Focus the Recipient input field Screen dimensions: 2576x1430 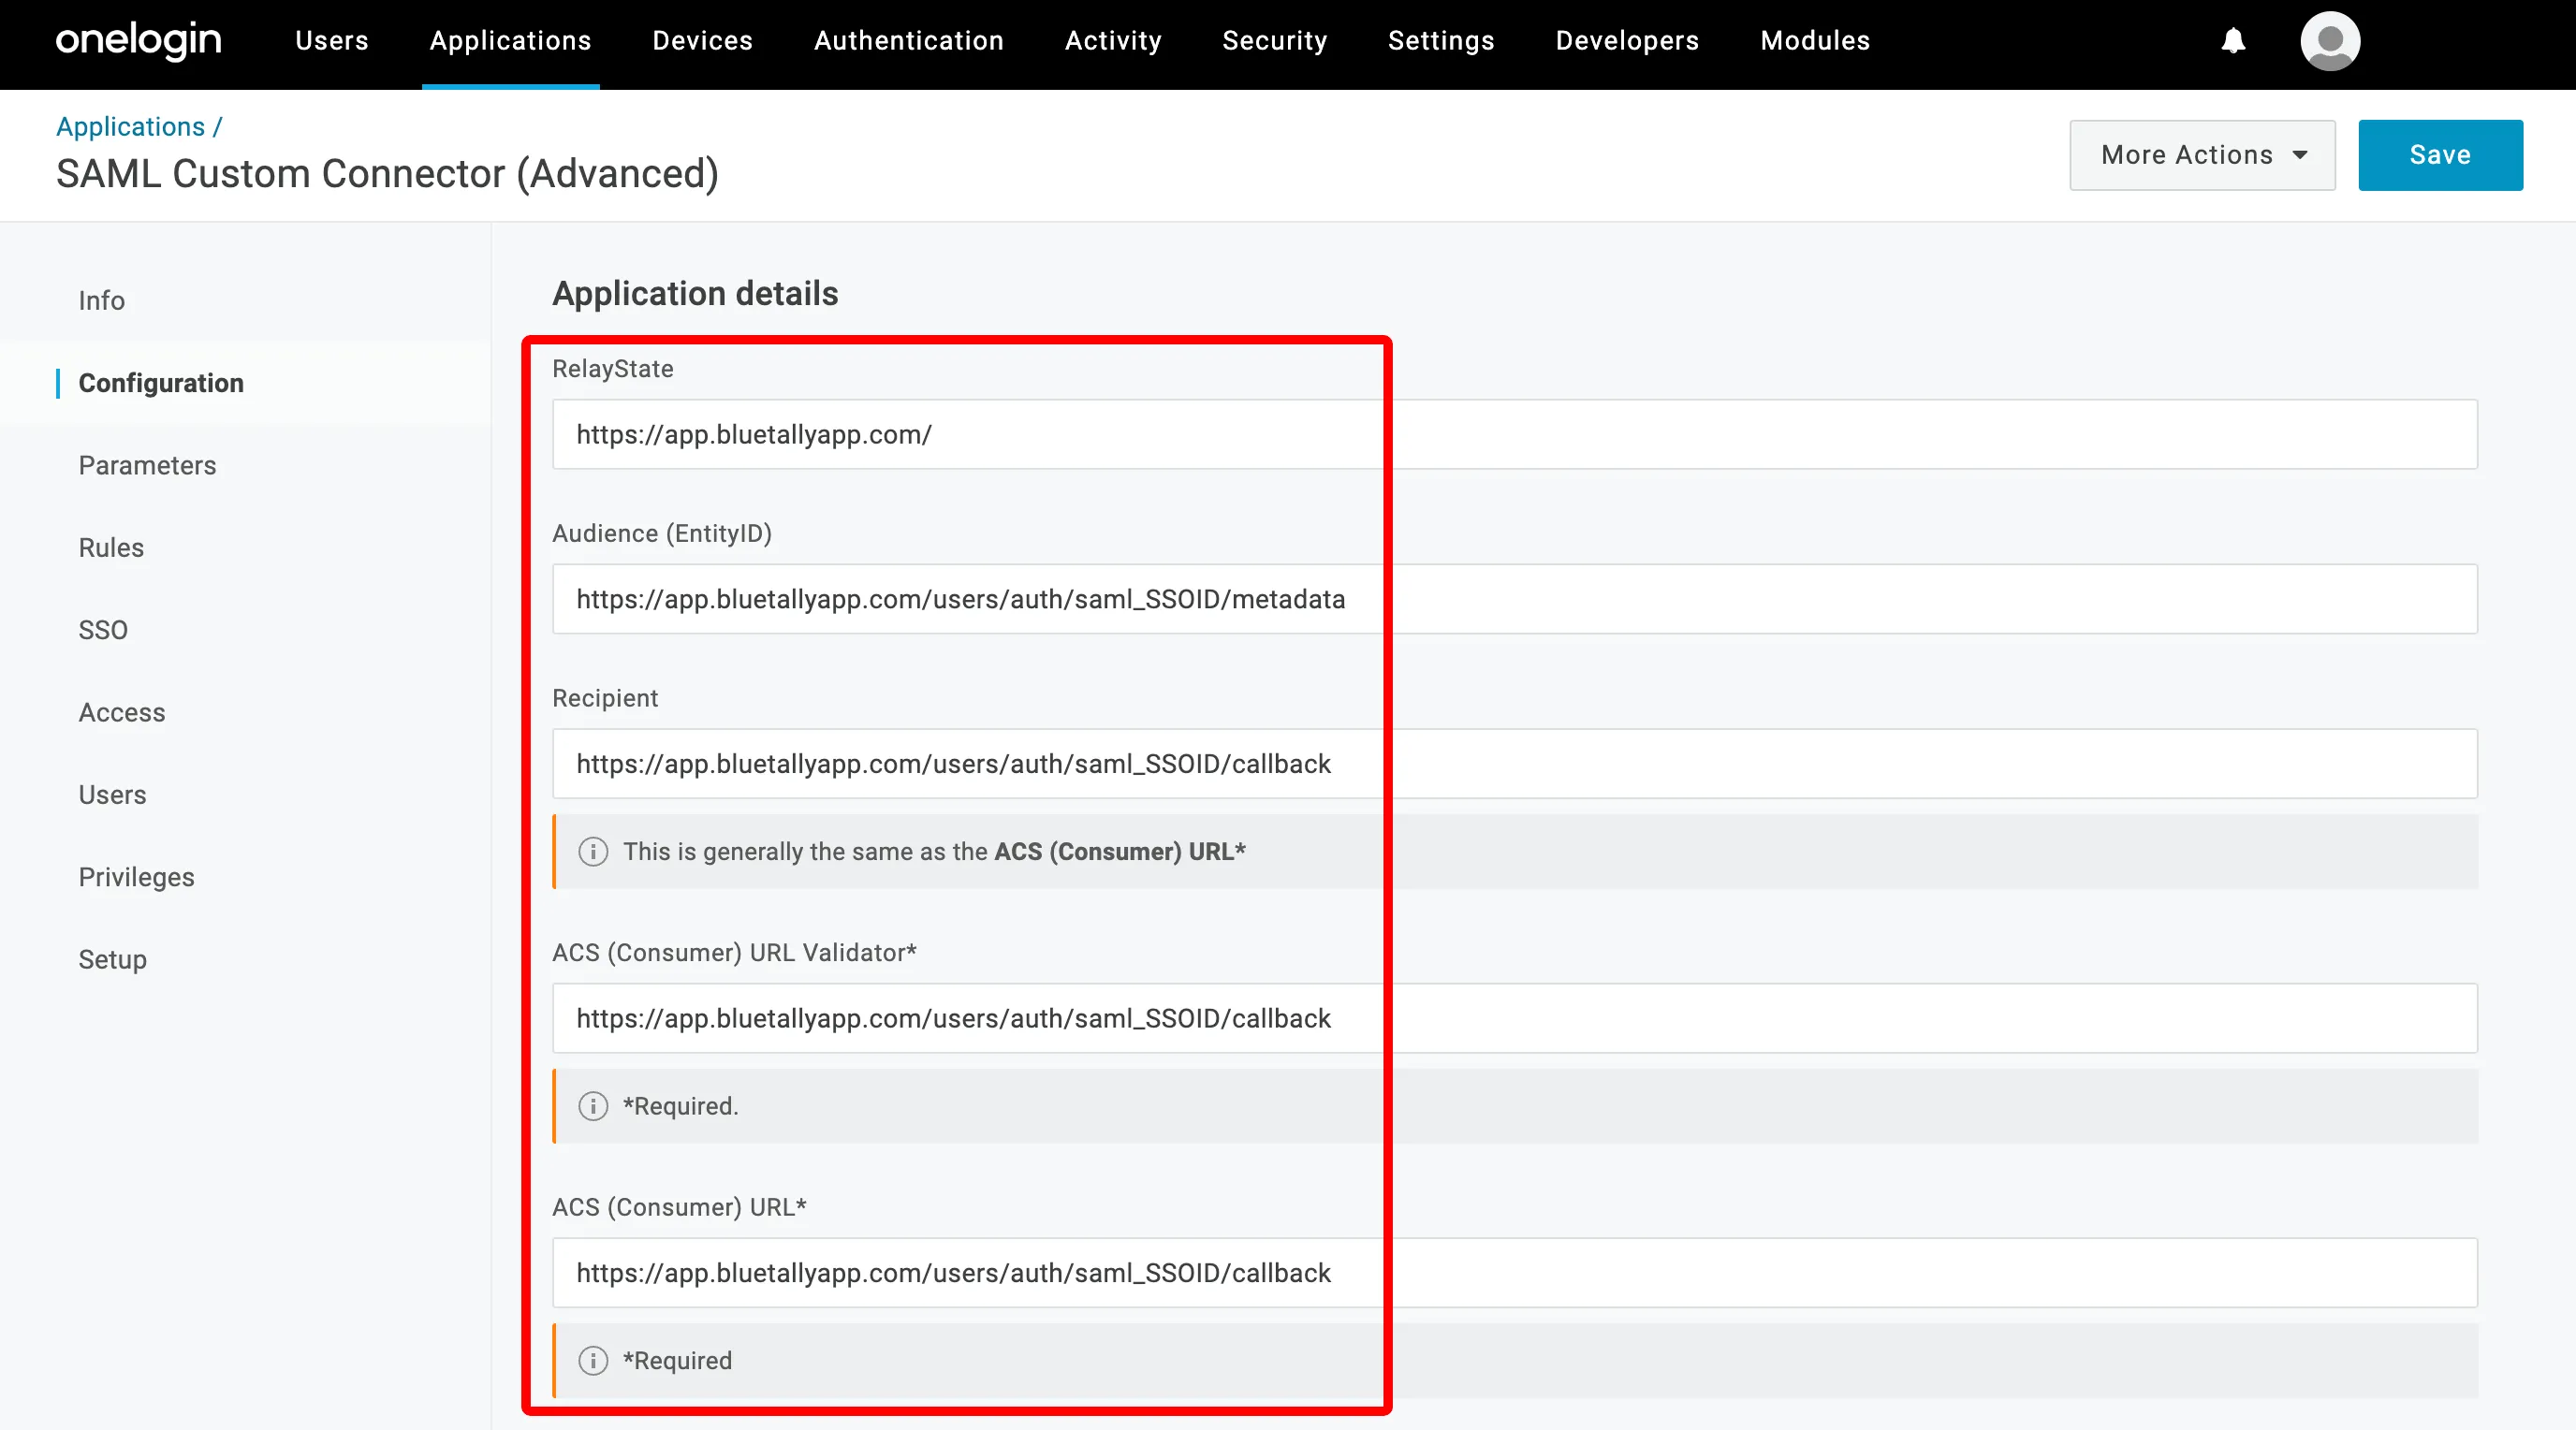click(x=1515, y=764)
